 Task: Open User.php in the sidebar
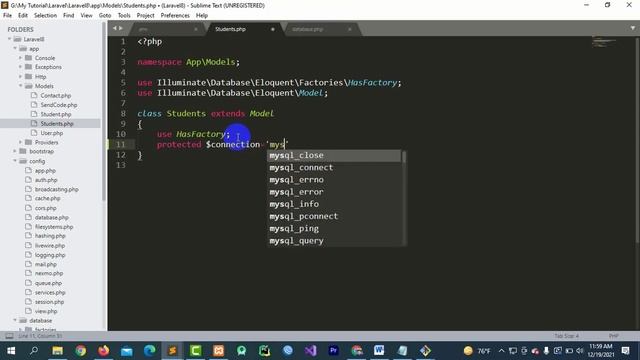(51, 133)
